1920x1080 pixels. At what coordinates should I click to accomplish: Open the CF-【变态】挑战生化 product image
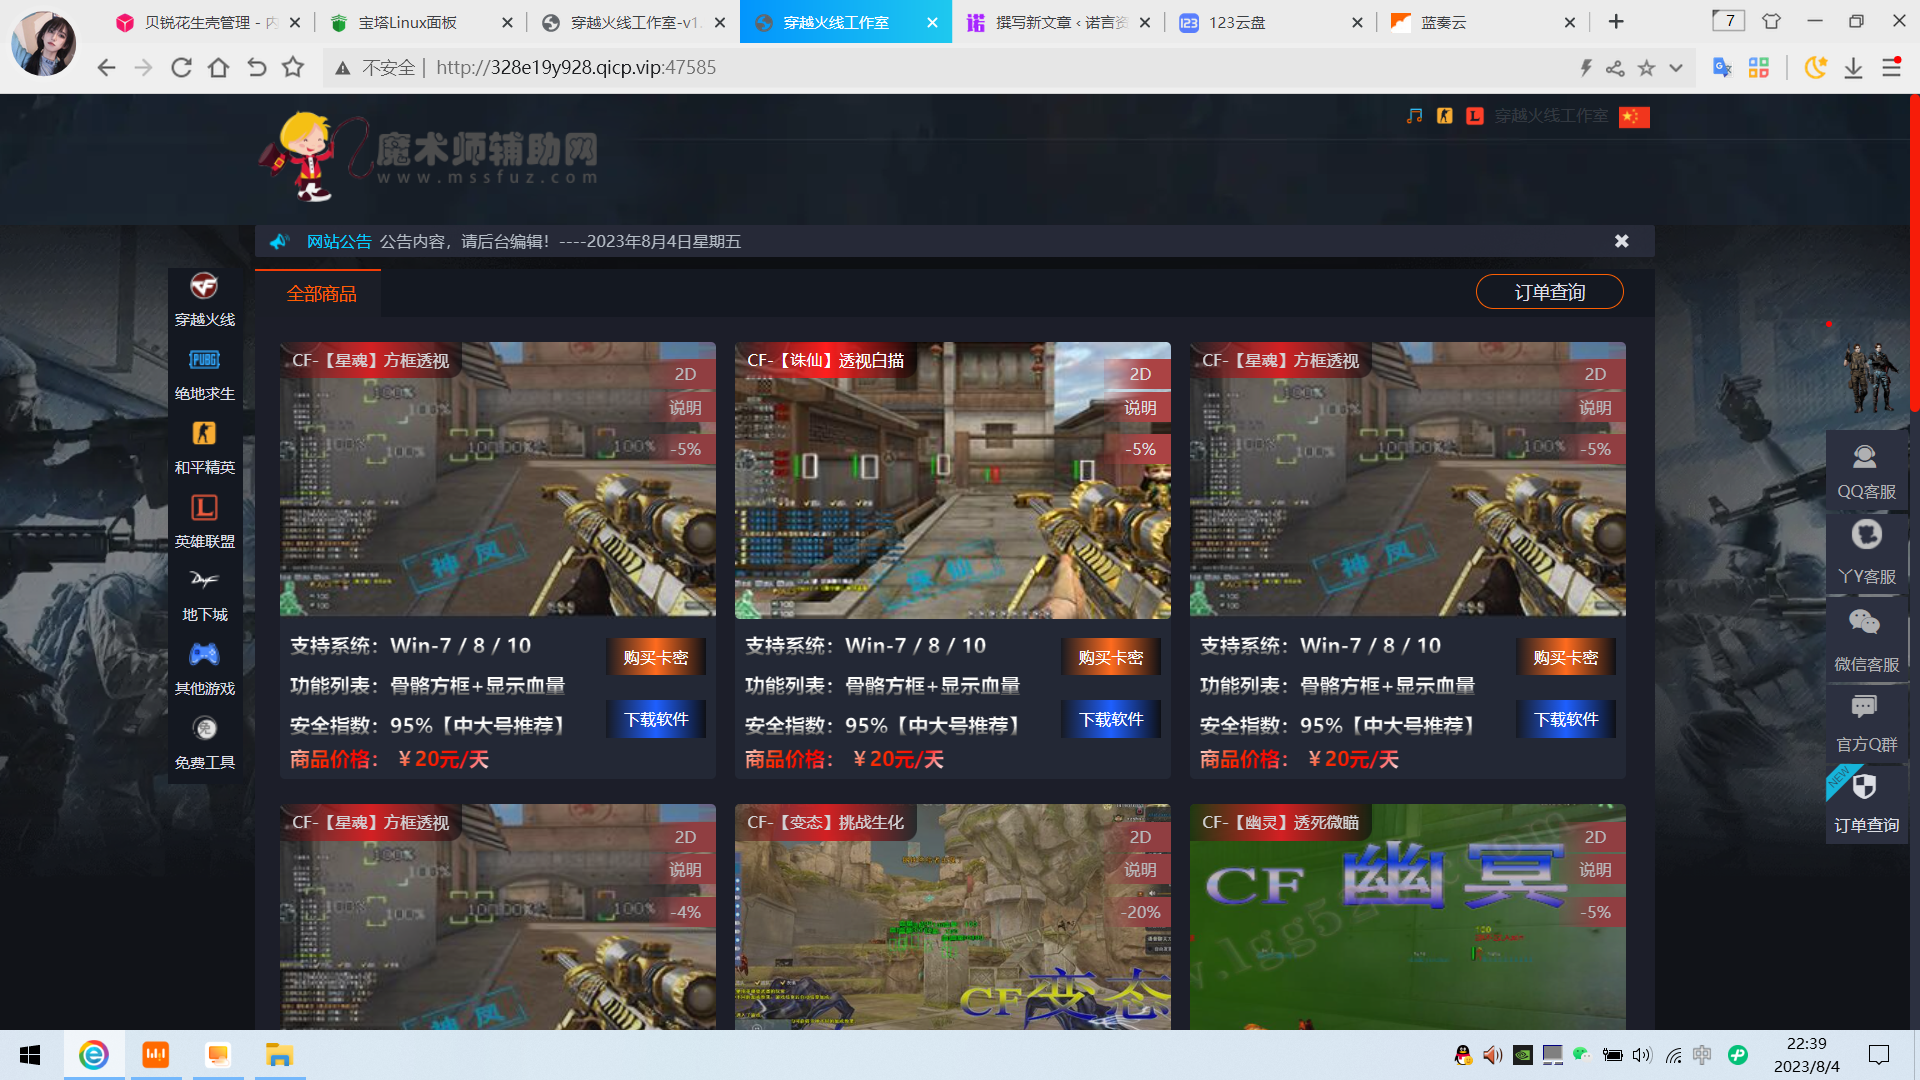(952, 917)
